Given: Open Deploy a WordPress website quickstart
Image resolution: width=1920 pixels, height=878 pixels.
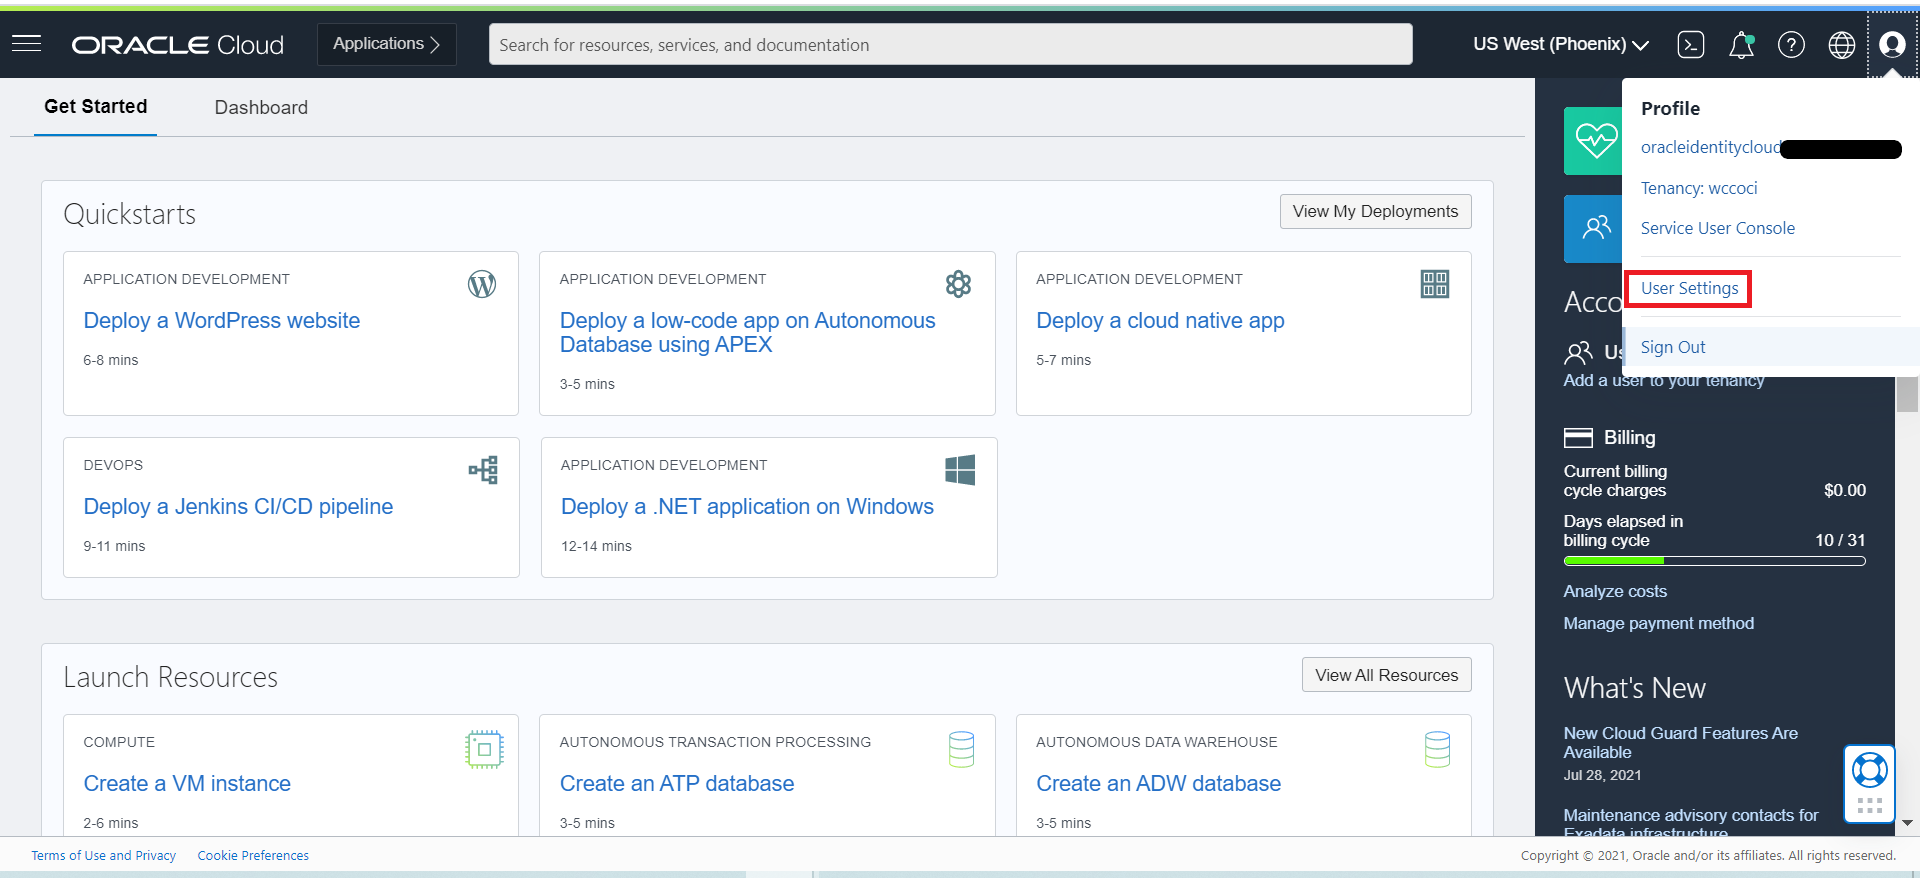Looking at the screenshot, I should coord(222,321).
